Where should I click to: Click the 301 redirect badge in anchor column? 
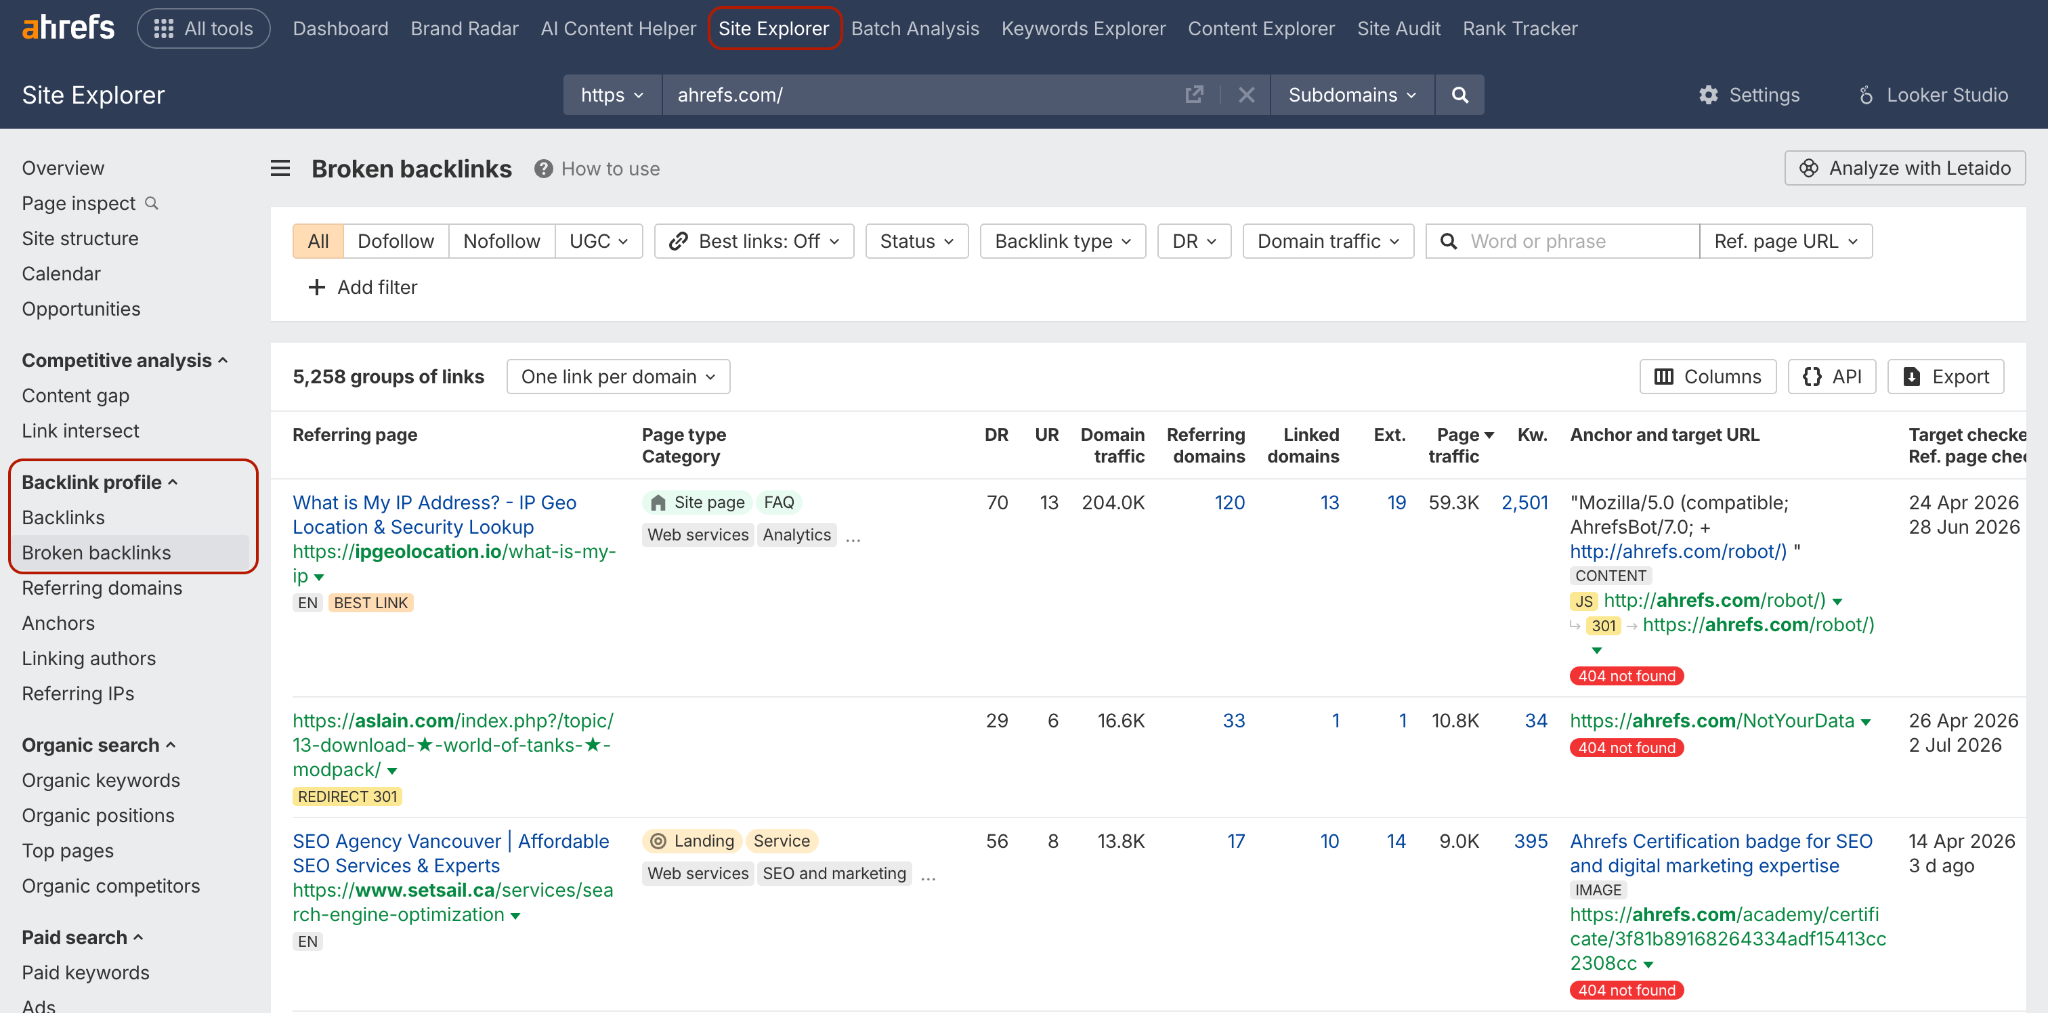pos(1604,626)
